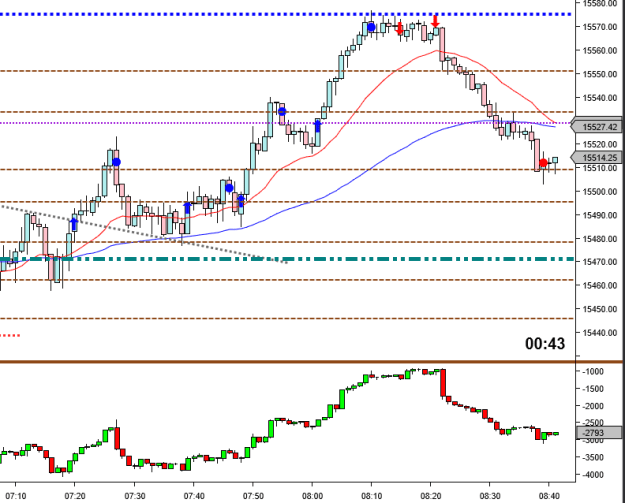The image size is (625, 503).
Task: Click the 15527.42 price tag on axis
Action: 596,126
